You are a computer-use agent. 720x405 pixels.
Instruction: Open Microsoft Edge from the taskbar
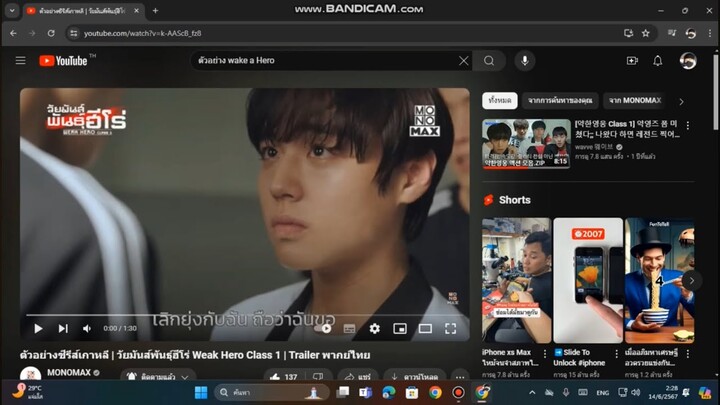[388, 393]
